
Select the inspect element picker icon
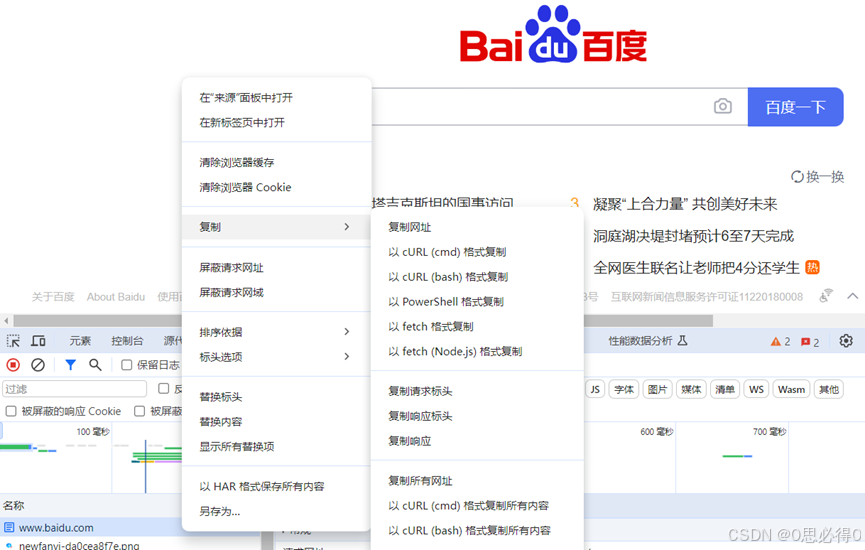13,341
